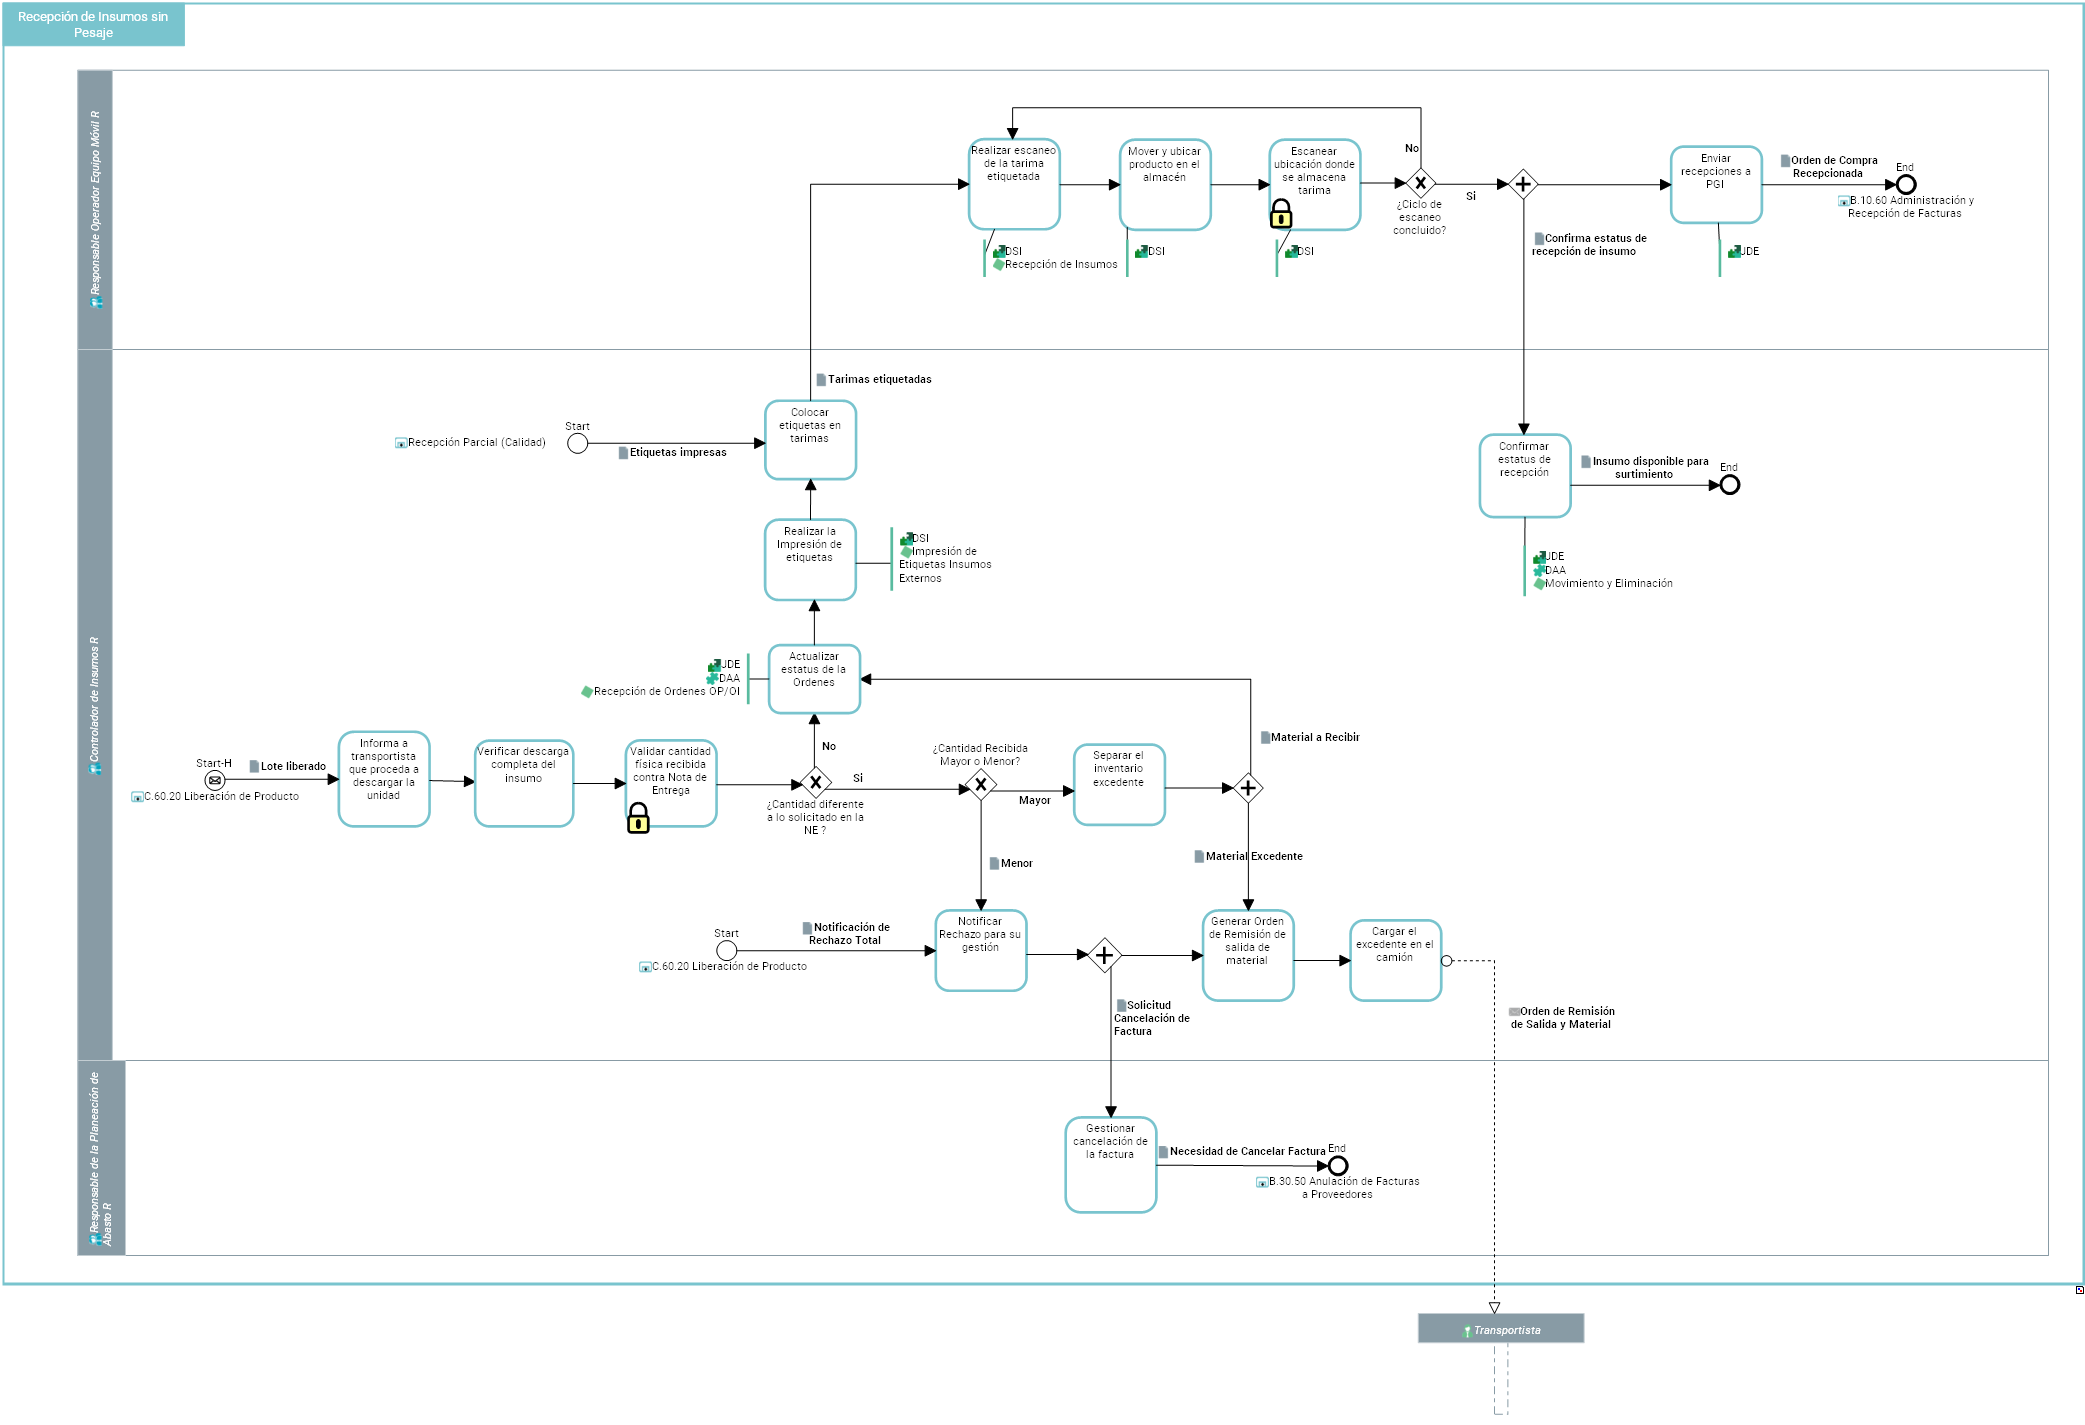Screen dimensions: 2085x1425
Task: Click the DSI system icon under Mover y ubicar
Action: click(1141, 252)
